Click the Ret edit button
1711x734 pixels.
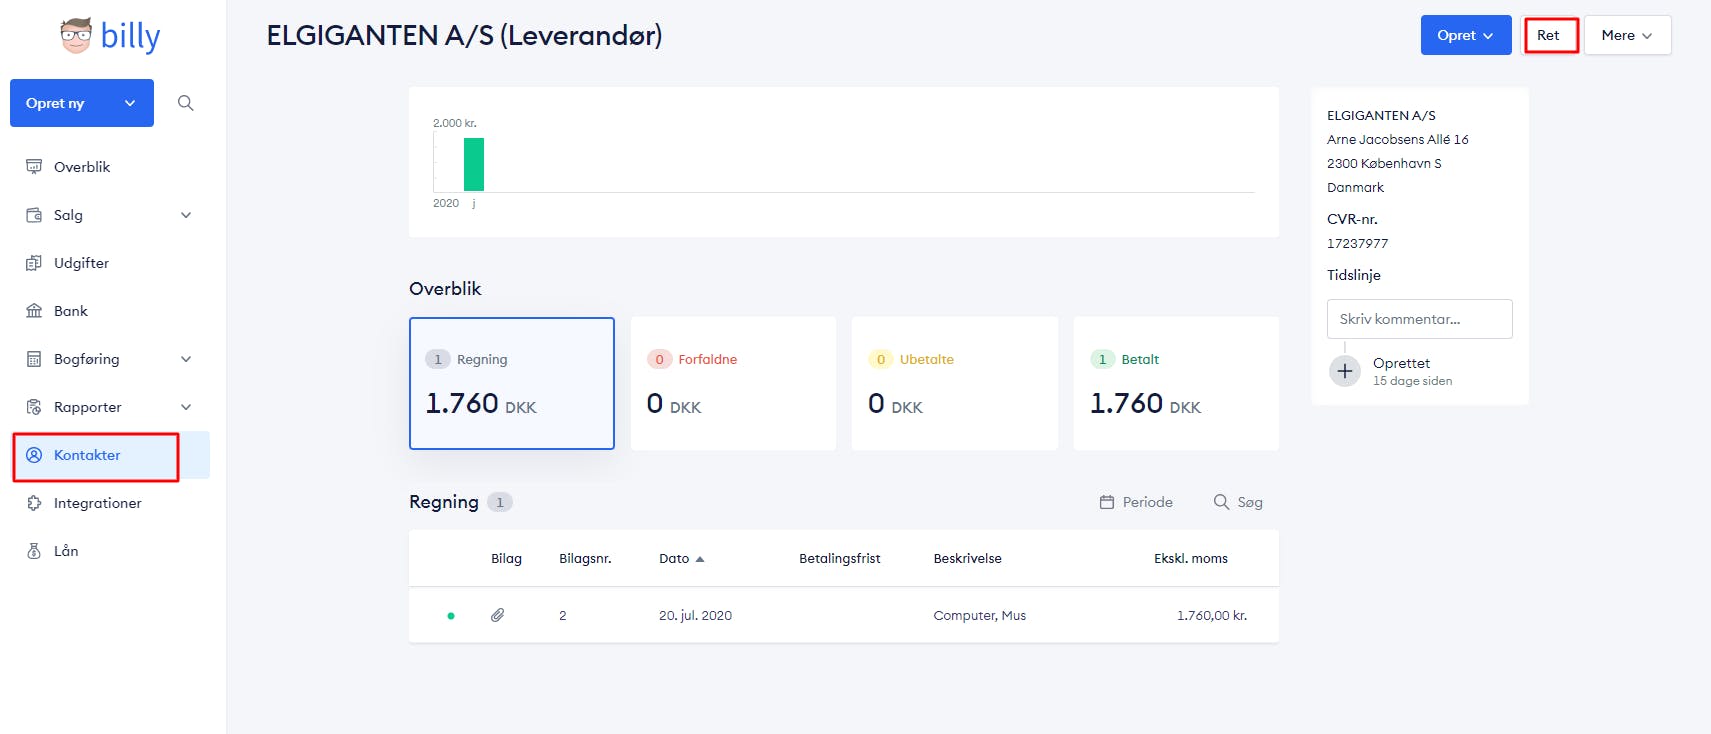pyautogui.click(x=1550, y=35)
